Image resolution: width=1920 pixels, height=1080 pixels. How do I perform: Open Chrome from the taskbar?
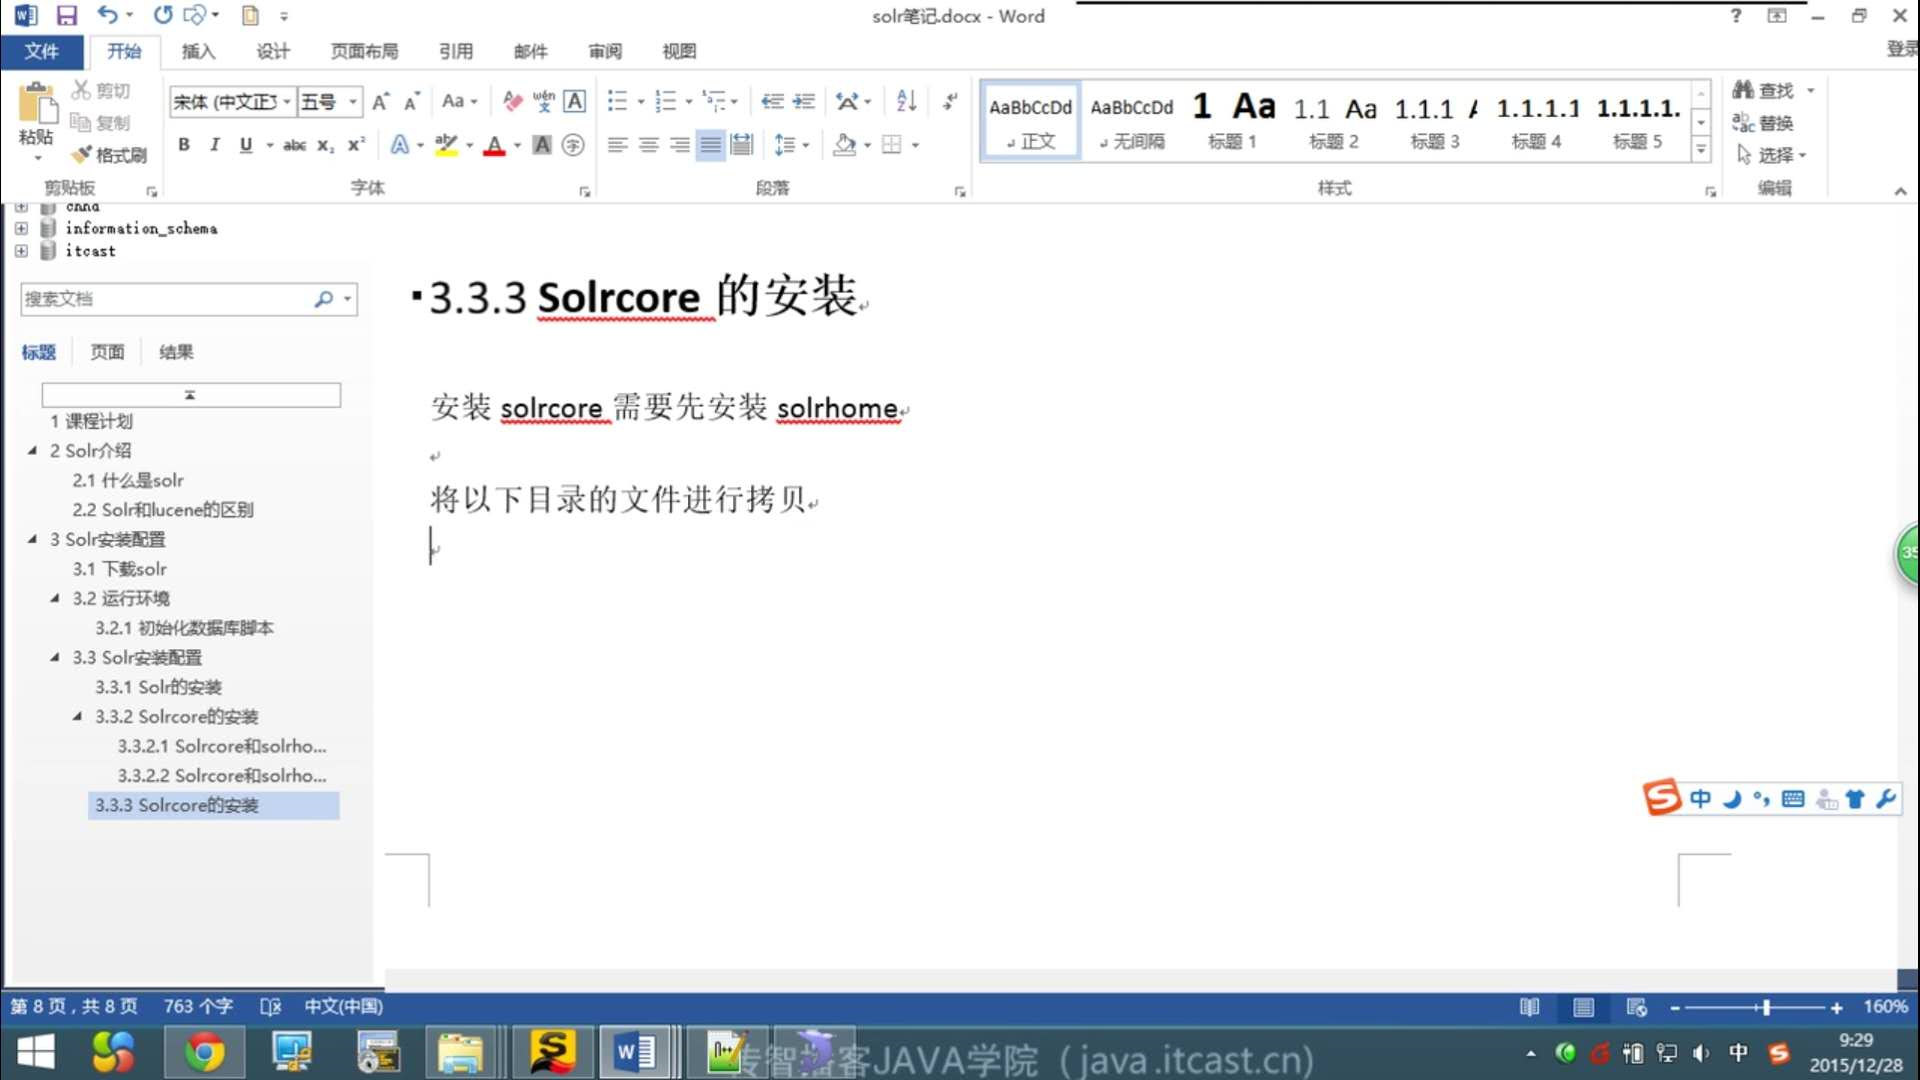point(204,1053)
